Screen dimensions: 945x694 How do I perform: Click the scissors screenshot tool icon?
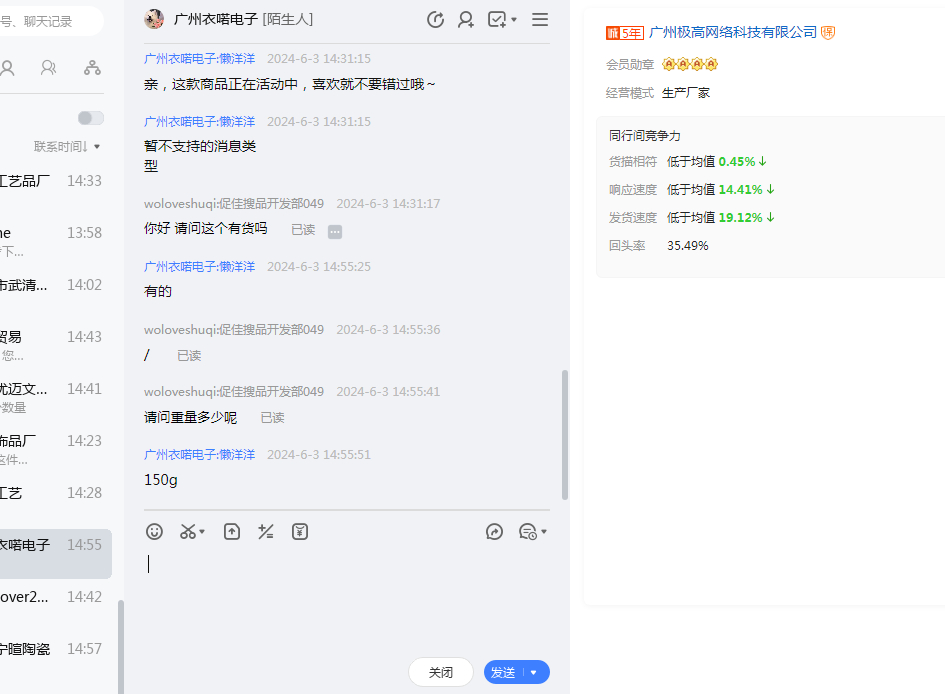188,532
